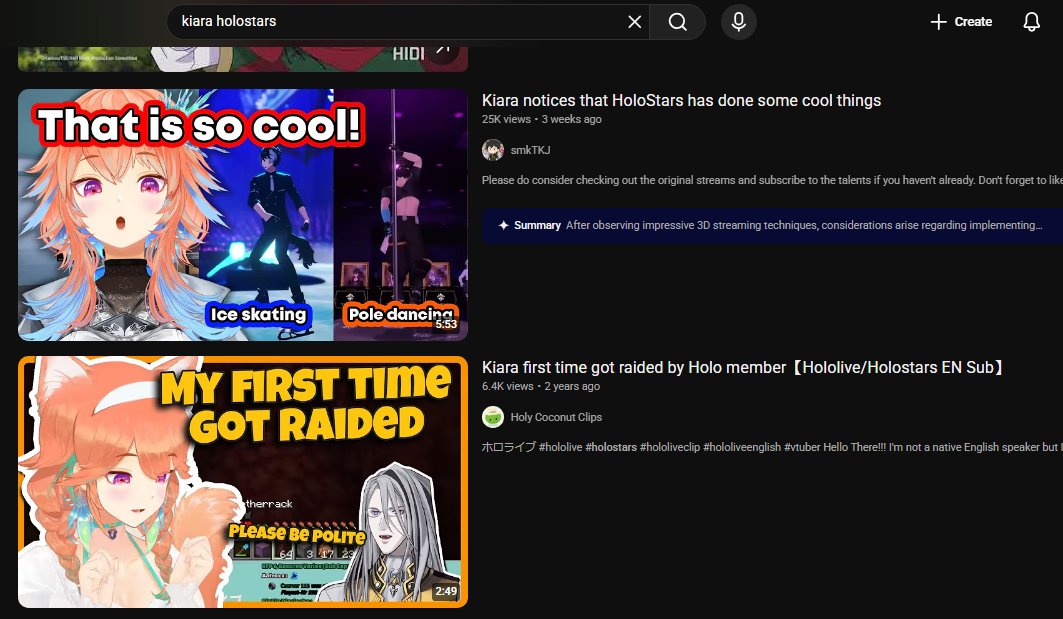Visit the Holy Coconut Clips channel name
Image resolution: width=1063 pixels, height=619 pixels.
coord(556,417)
